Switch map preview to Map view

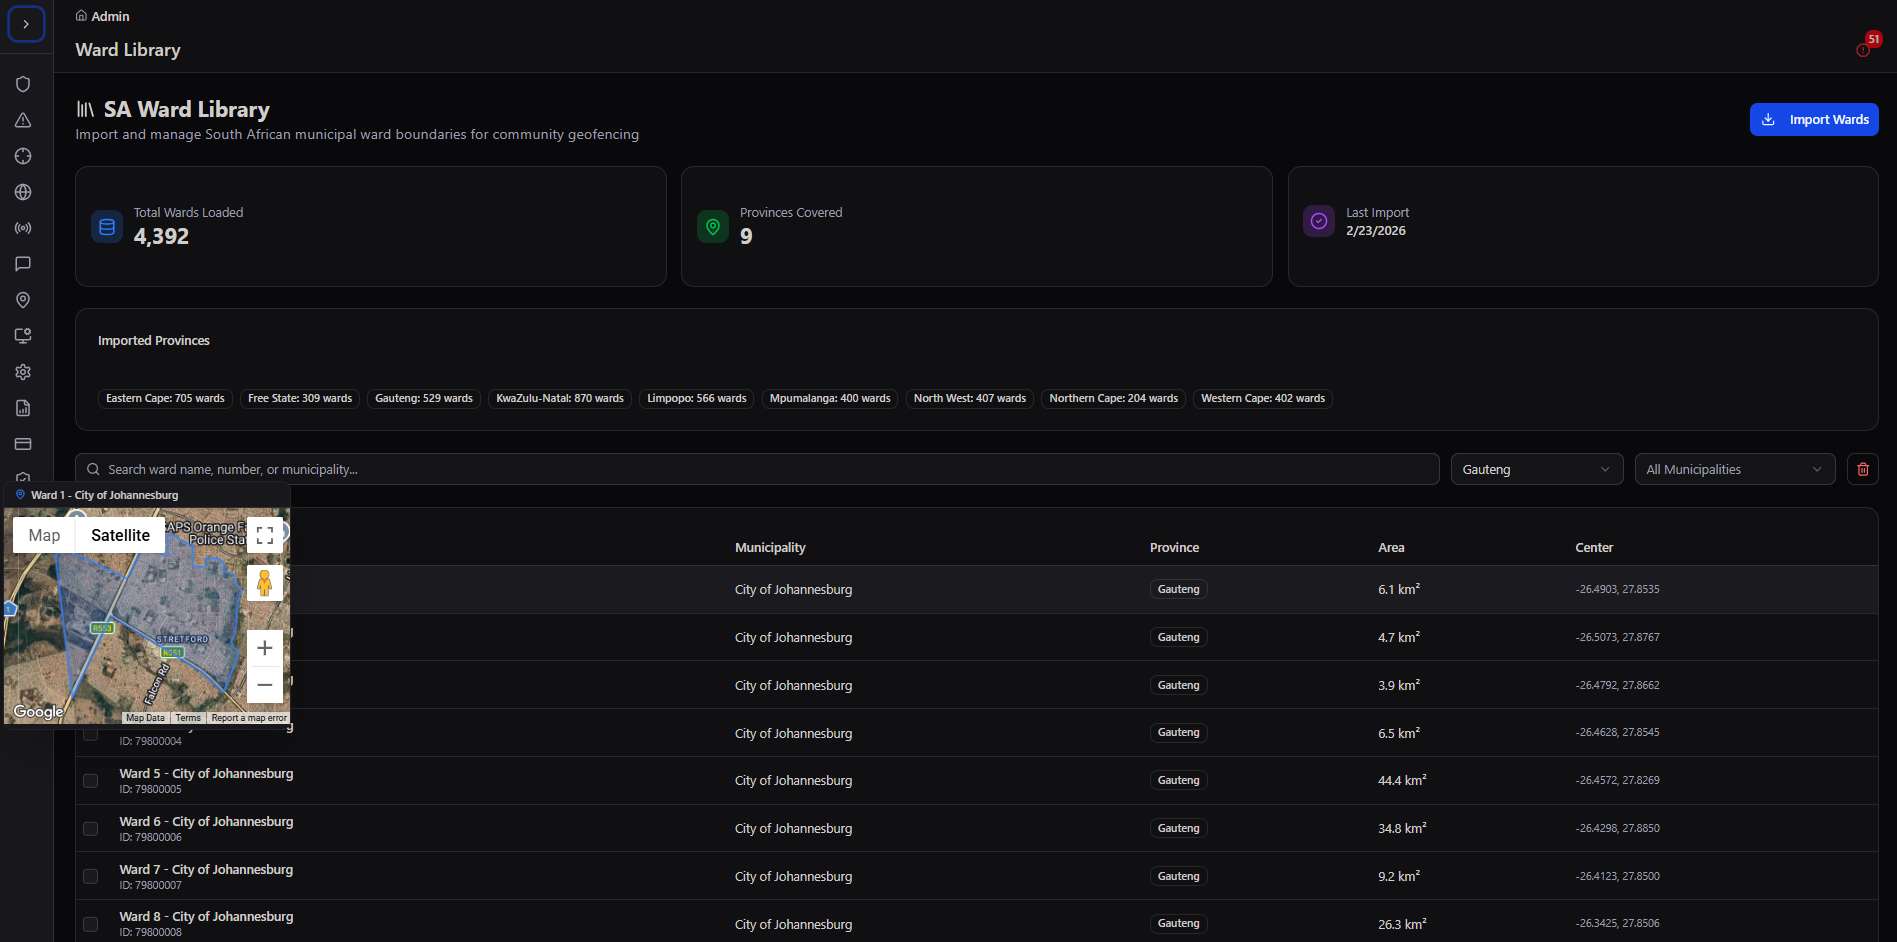(44, 535)
